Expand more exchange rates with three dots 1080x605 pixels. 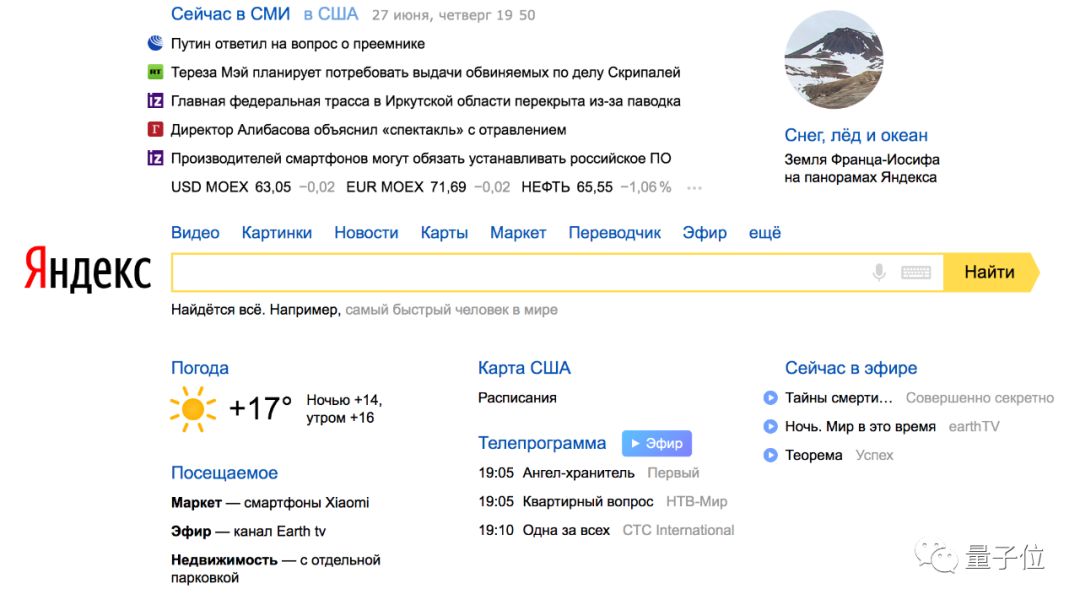point(694,188)
